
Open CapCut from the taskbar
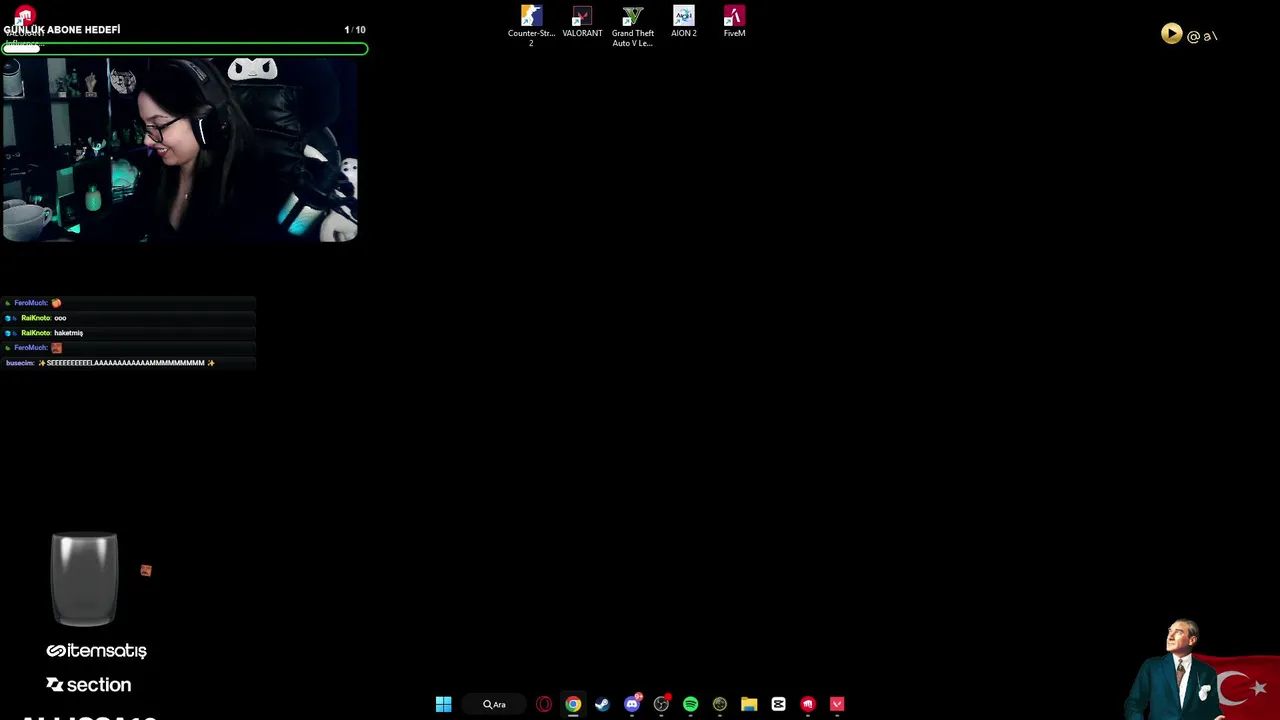[778, 704]
